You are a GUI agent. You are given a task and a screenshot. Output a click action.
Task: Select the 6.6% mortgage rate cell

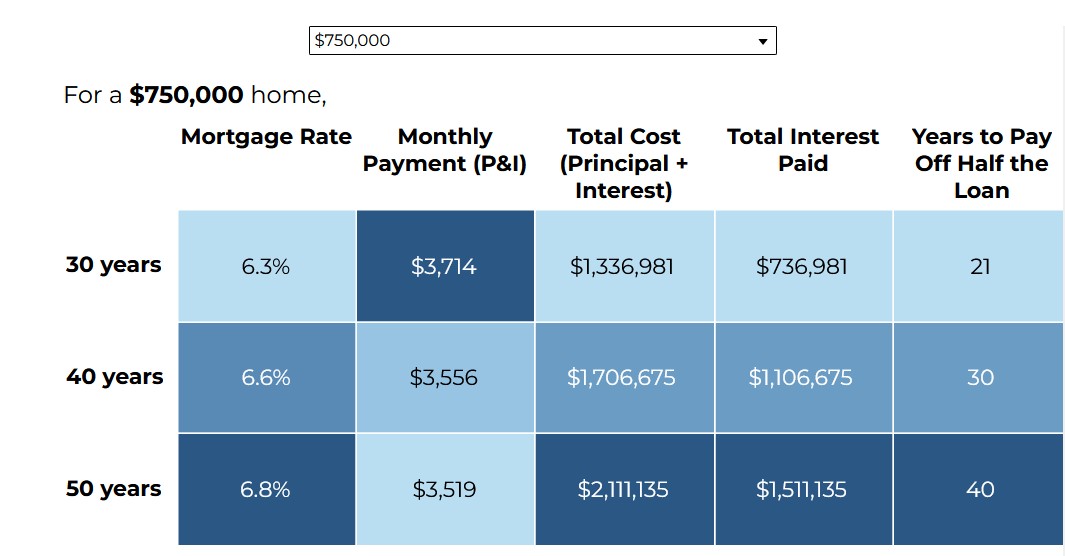pyautogui.click(x=266, y=378)
